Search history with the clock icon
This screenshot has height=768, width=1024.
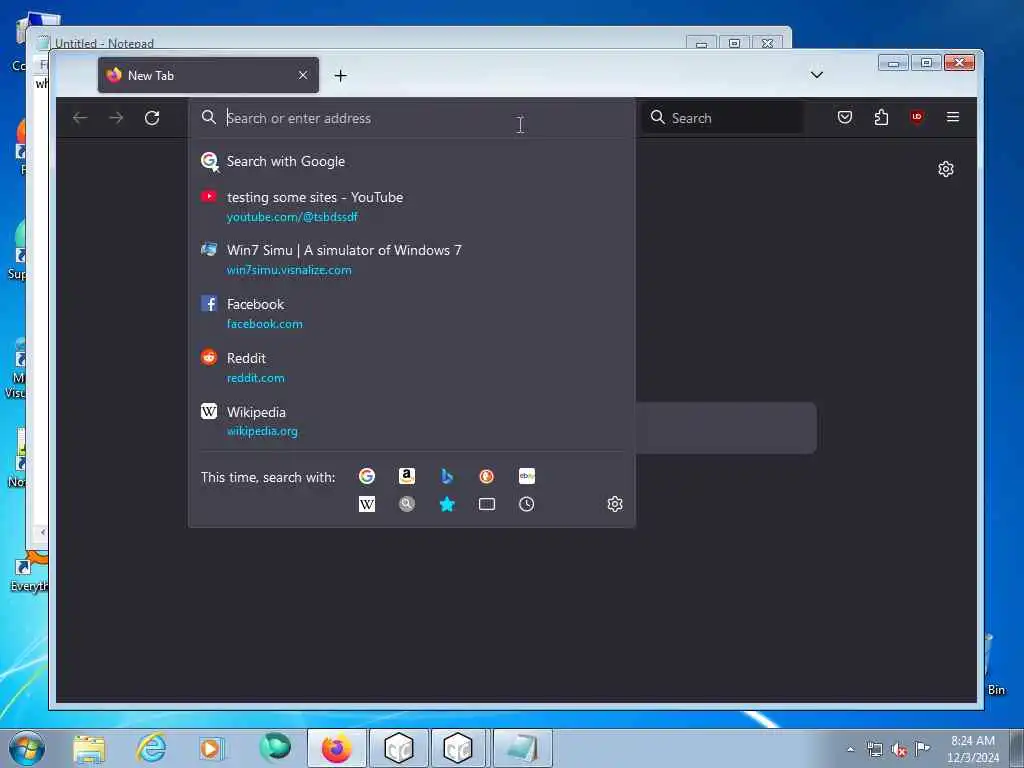point(526,504)
